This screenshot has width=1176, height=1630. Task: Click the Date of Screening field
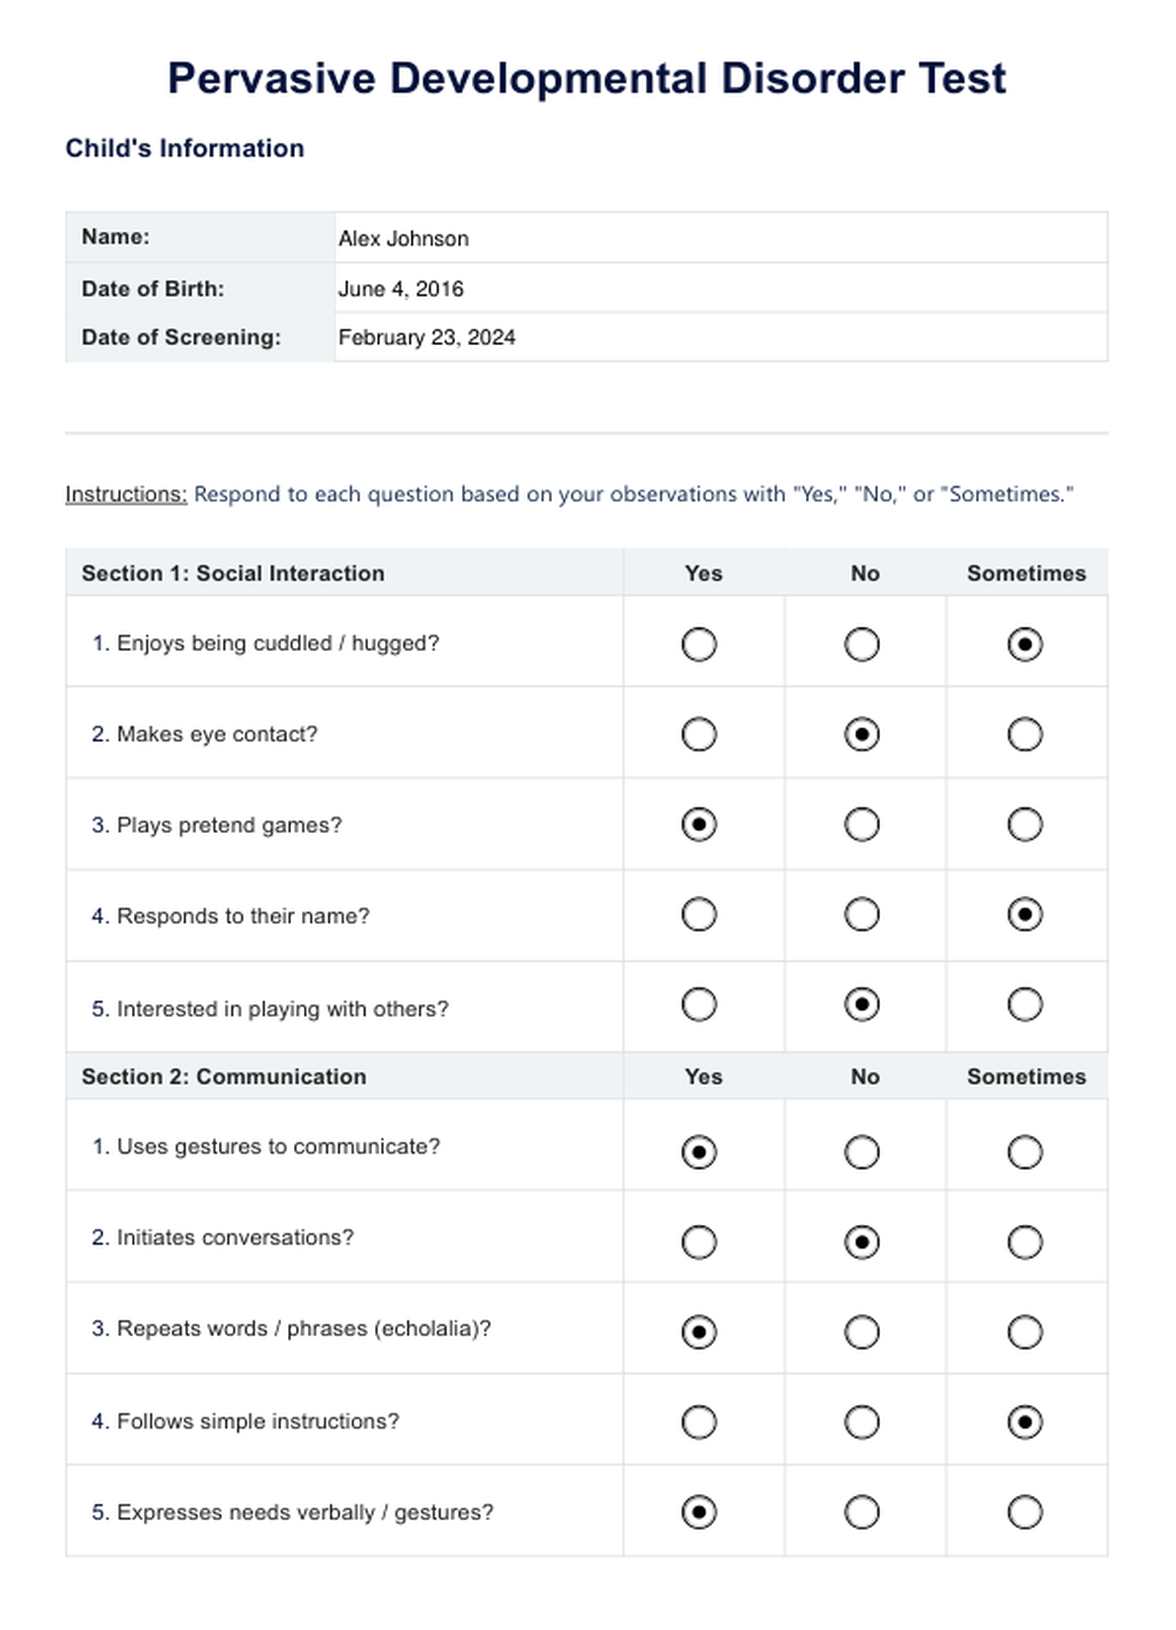click(x=720, y=338)
